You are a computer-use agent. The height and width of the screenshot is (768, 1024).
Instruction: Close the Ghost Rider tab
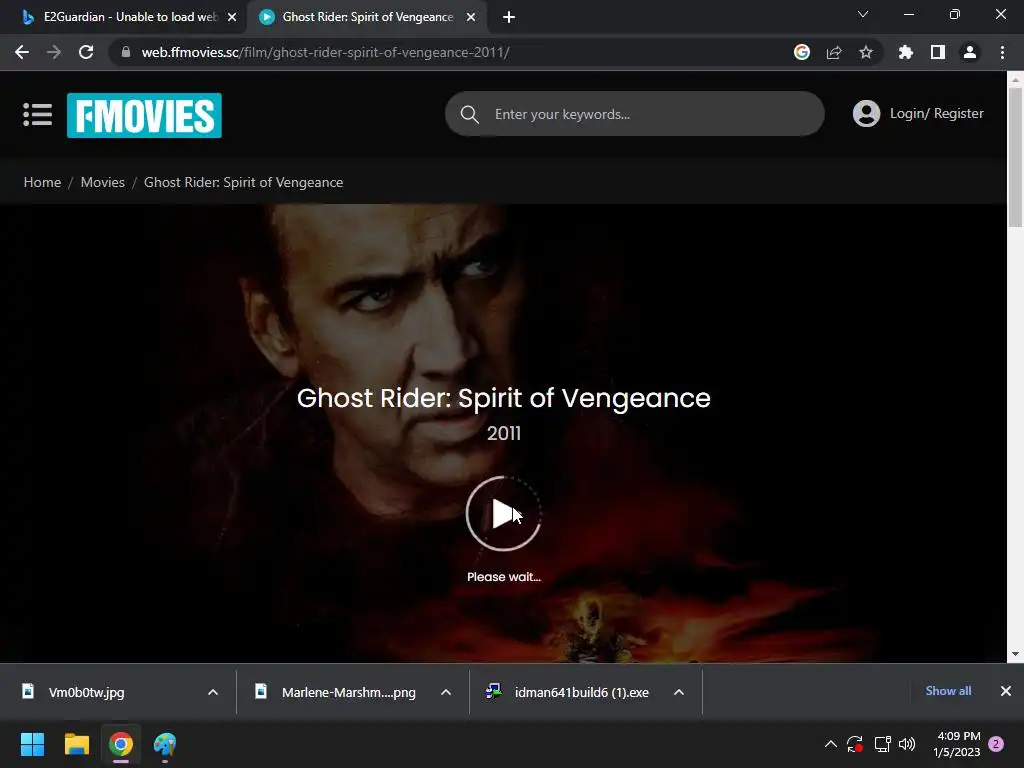[471, 17]
